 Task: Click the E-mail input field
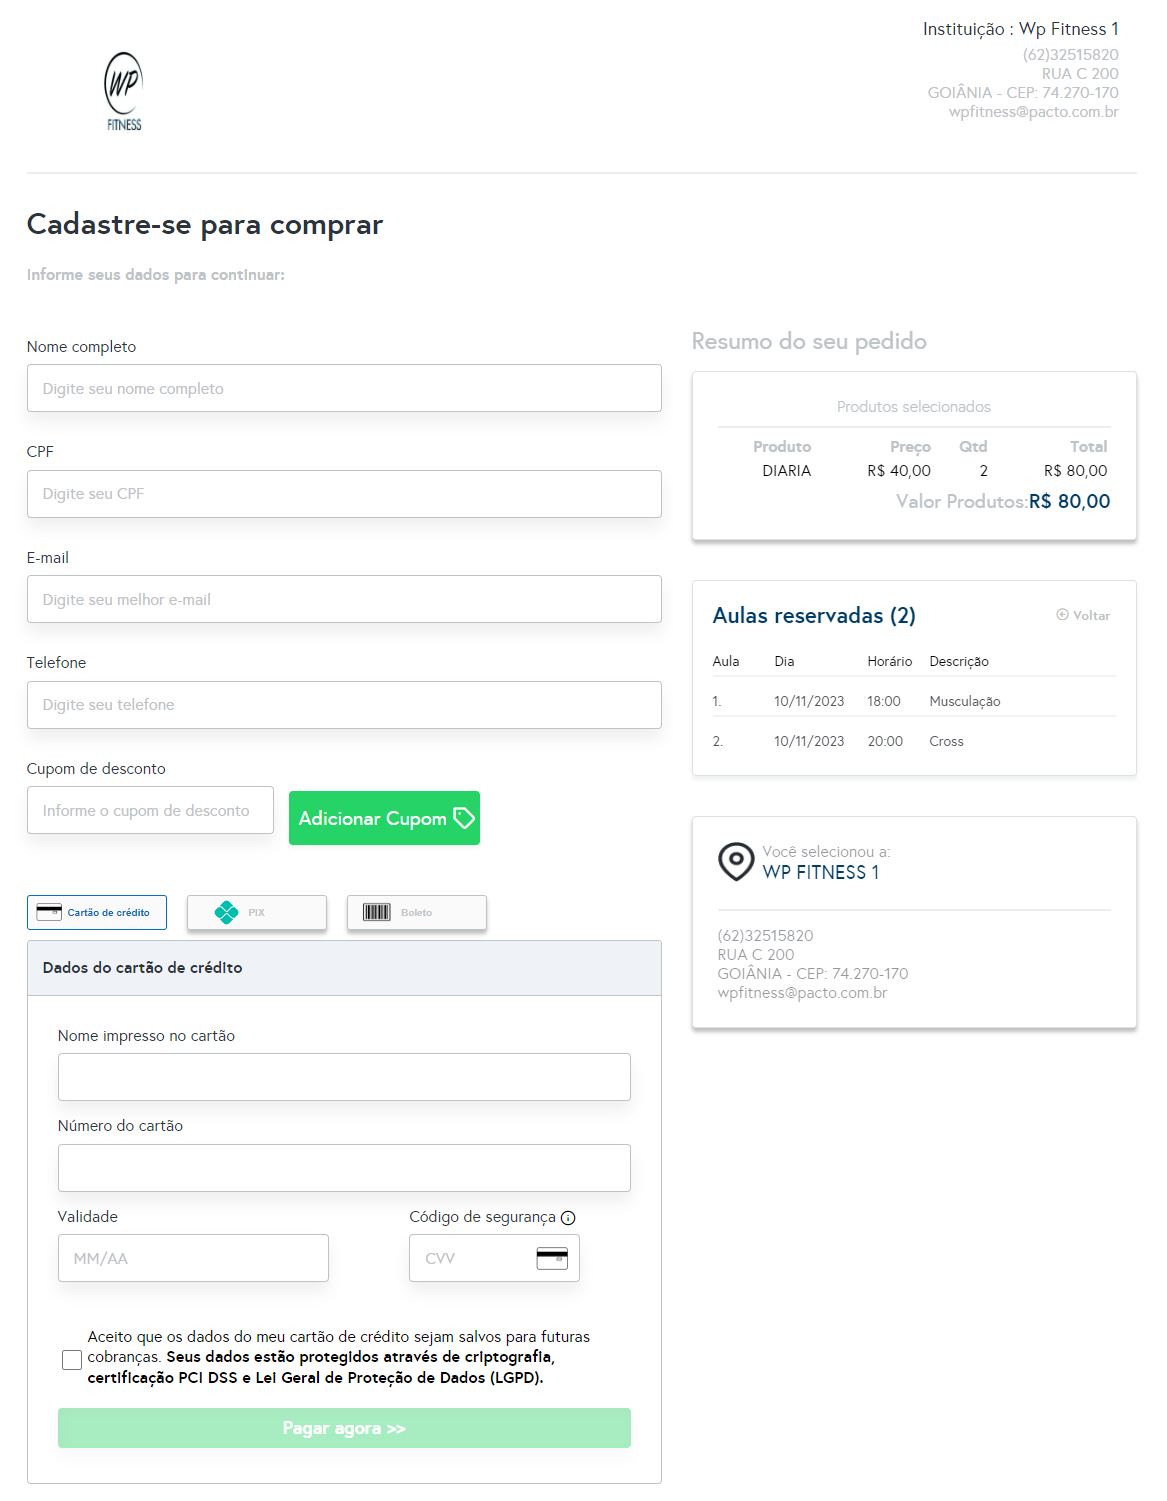click(x=344, y=599)
